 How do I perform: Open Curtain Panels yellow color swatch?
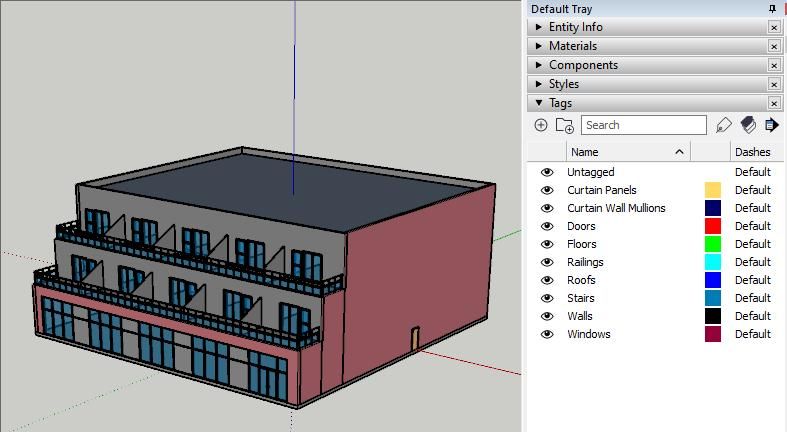(713, 190)
